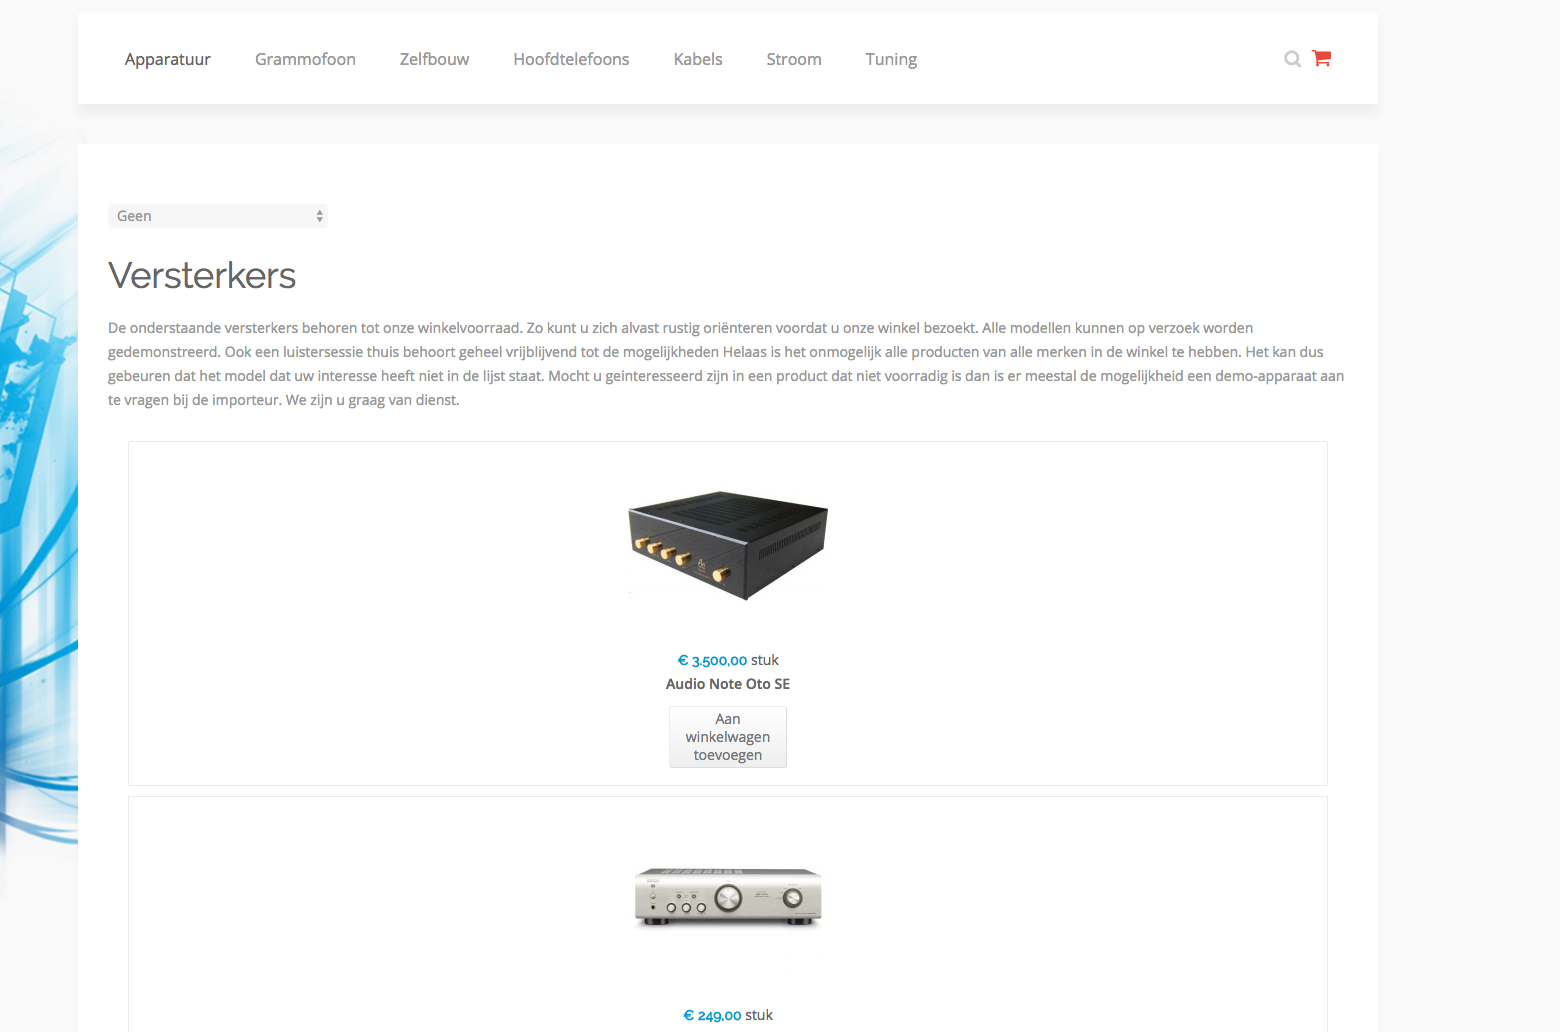Click the € 249,00 price

pyautogui.click(x=712, y=1015)
